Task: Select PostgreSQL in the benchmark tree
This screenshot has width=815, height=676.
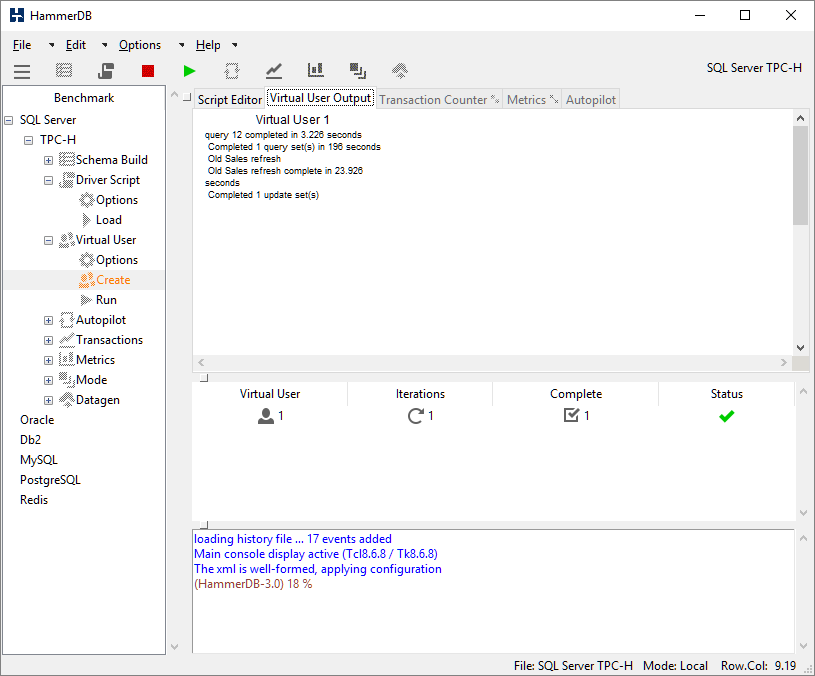Action: tap(50, 480)
